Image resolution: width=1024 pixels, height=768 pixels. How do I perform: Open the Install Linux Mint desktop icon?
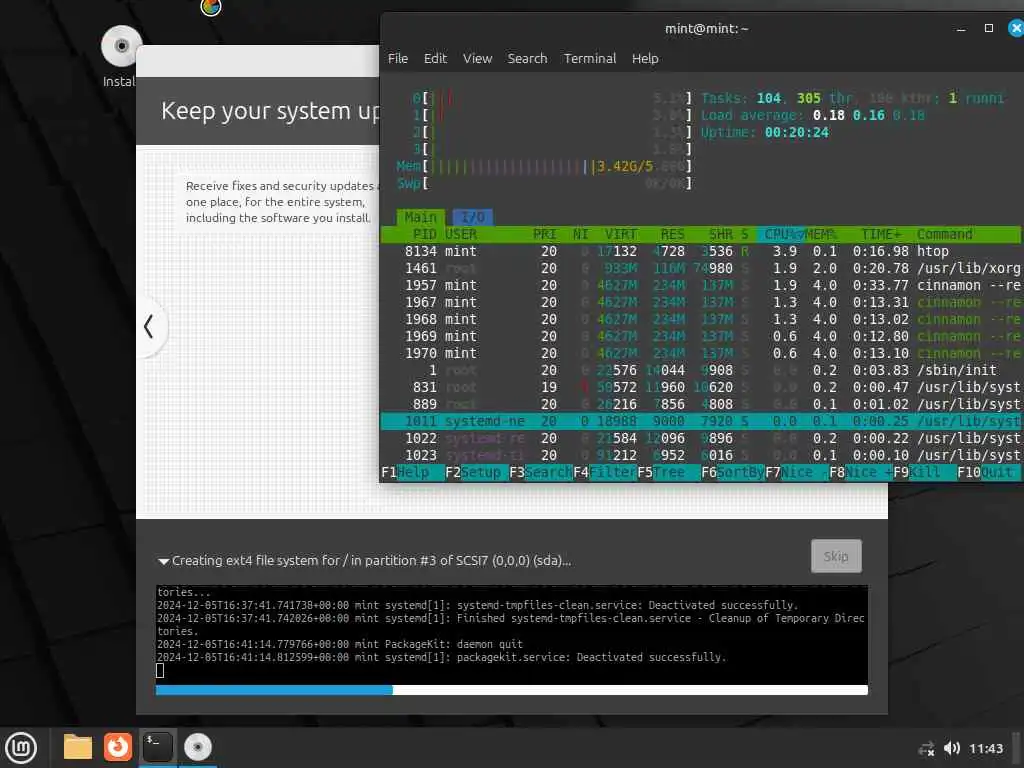(120, 56)
